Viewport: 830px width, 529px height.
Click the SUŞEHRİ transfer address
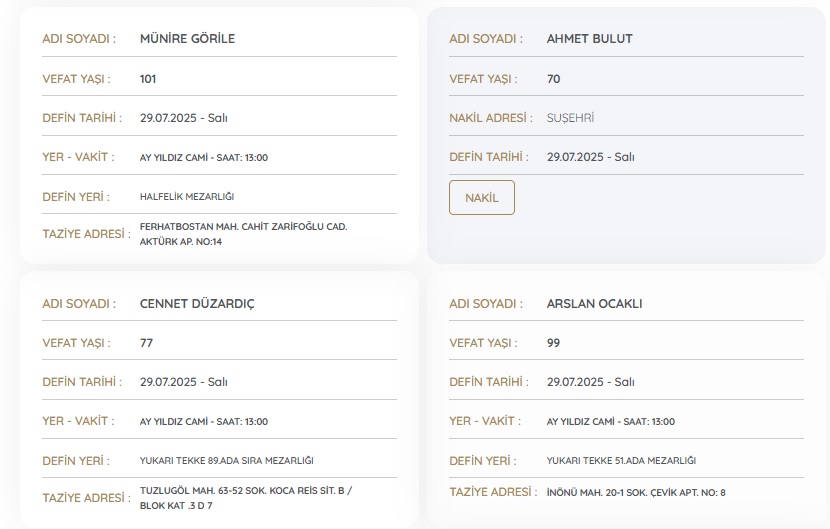(570, 118)
